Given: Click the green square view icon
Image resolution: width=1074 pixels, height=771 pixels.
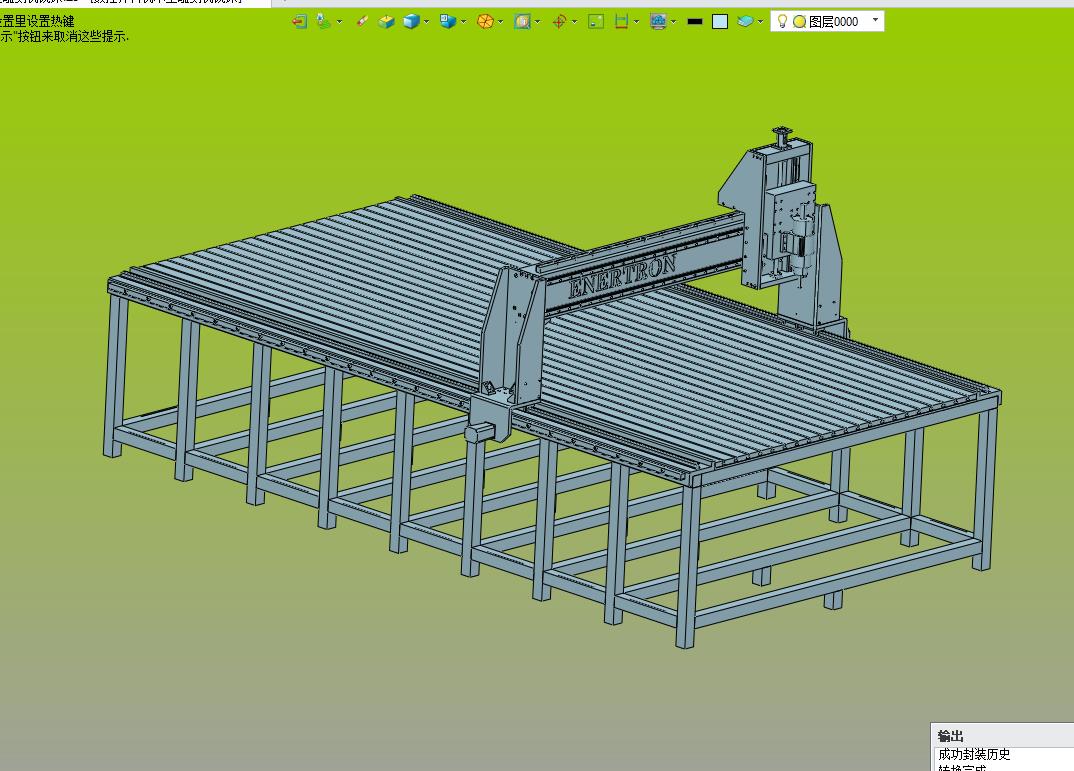Looking at the screenshot, I should (x=596, y=22).
